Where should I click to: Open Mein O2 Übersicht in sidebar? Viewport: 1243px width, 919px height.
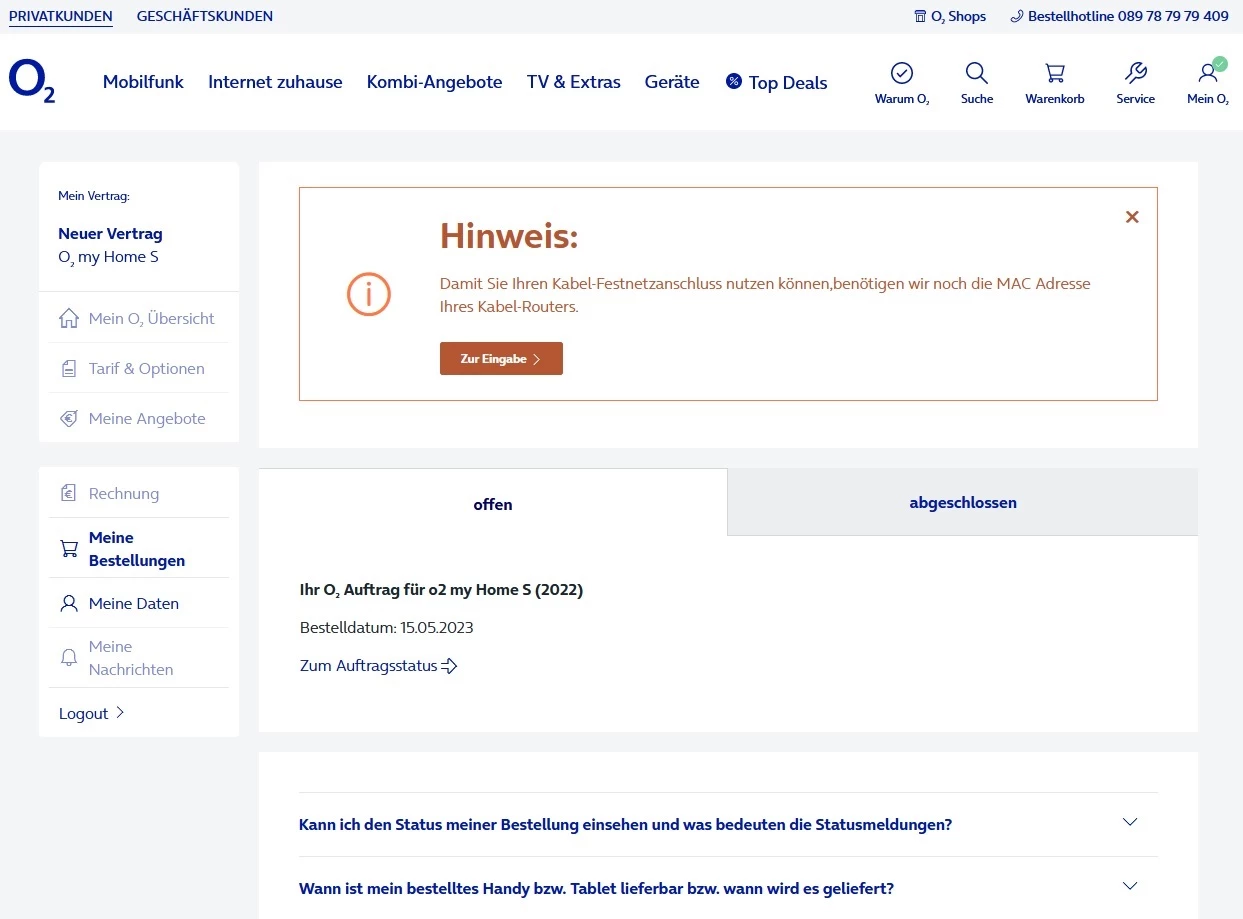(139, 318)
